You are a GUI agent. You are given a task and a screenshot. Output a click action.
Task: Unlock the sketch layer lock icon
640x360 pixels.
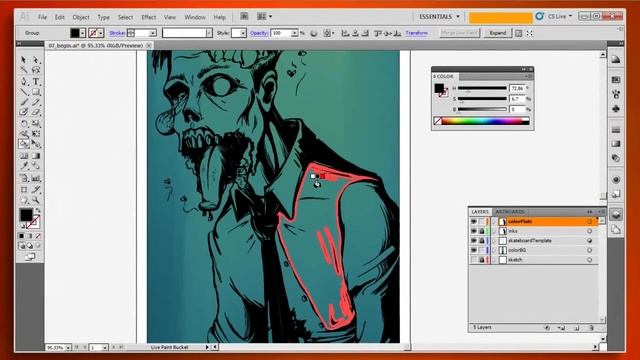point(482,260)
